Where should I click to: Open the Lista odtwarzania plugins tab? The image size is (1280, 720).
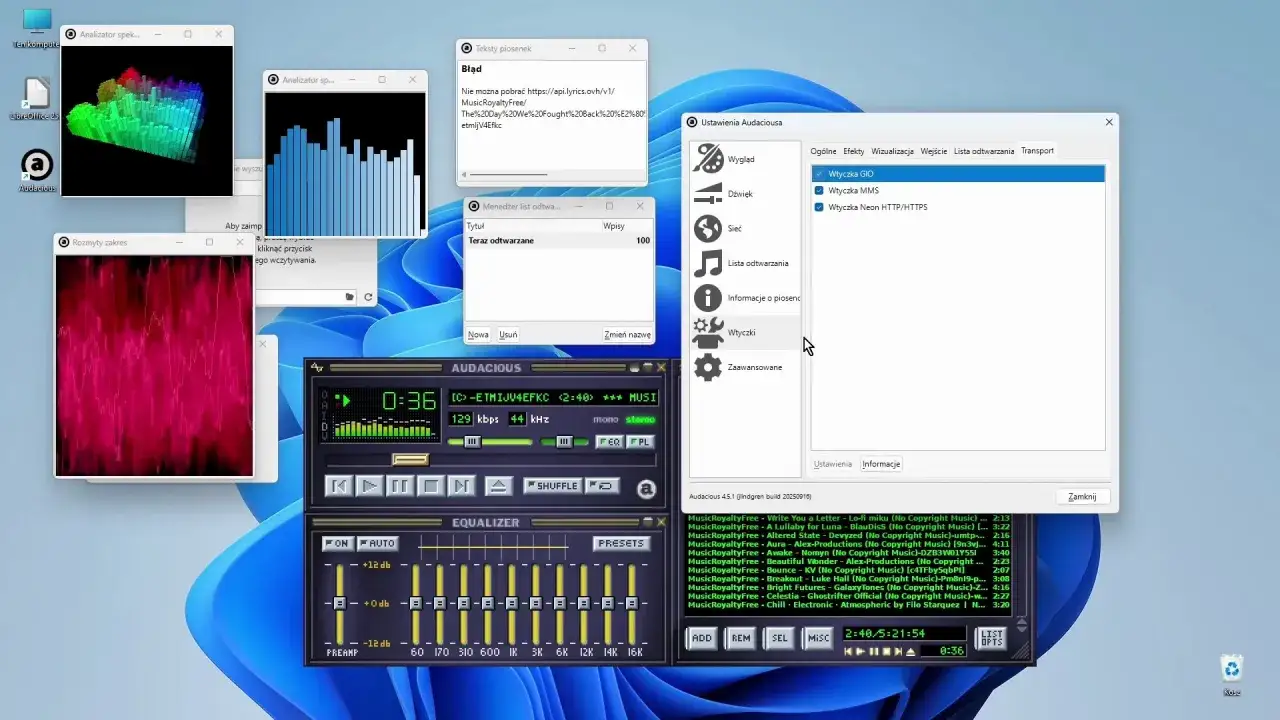click(x=984, y=151)
